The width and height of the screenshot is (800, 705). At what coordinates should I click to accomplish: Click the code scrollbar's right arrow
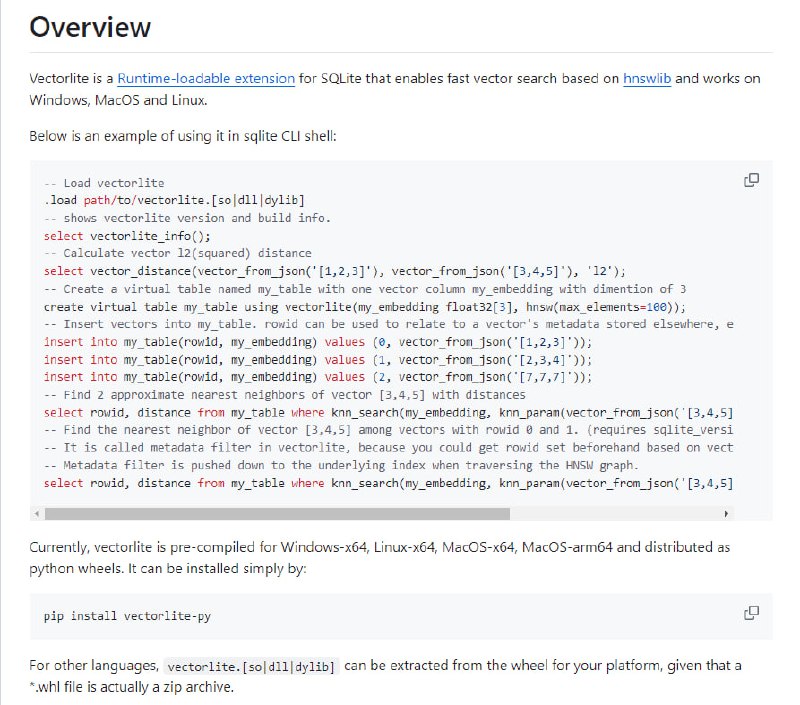[x=727, y=513]
